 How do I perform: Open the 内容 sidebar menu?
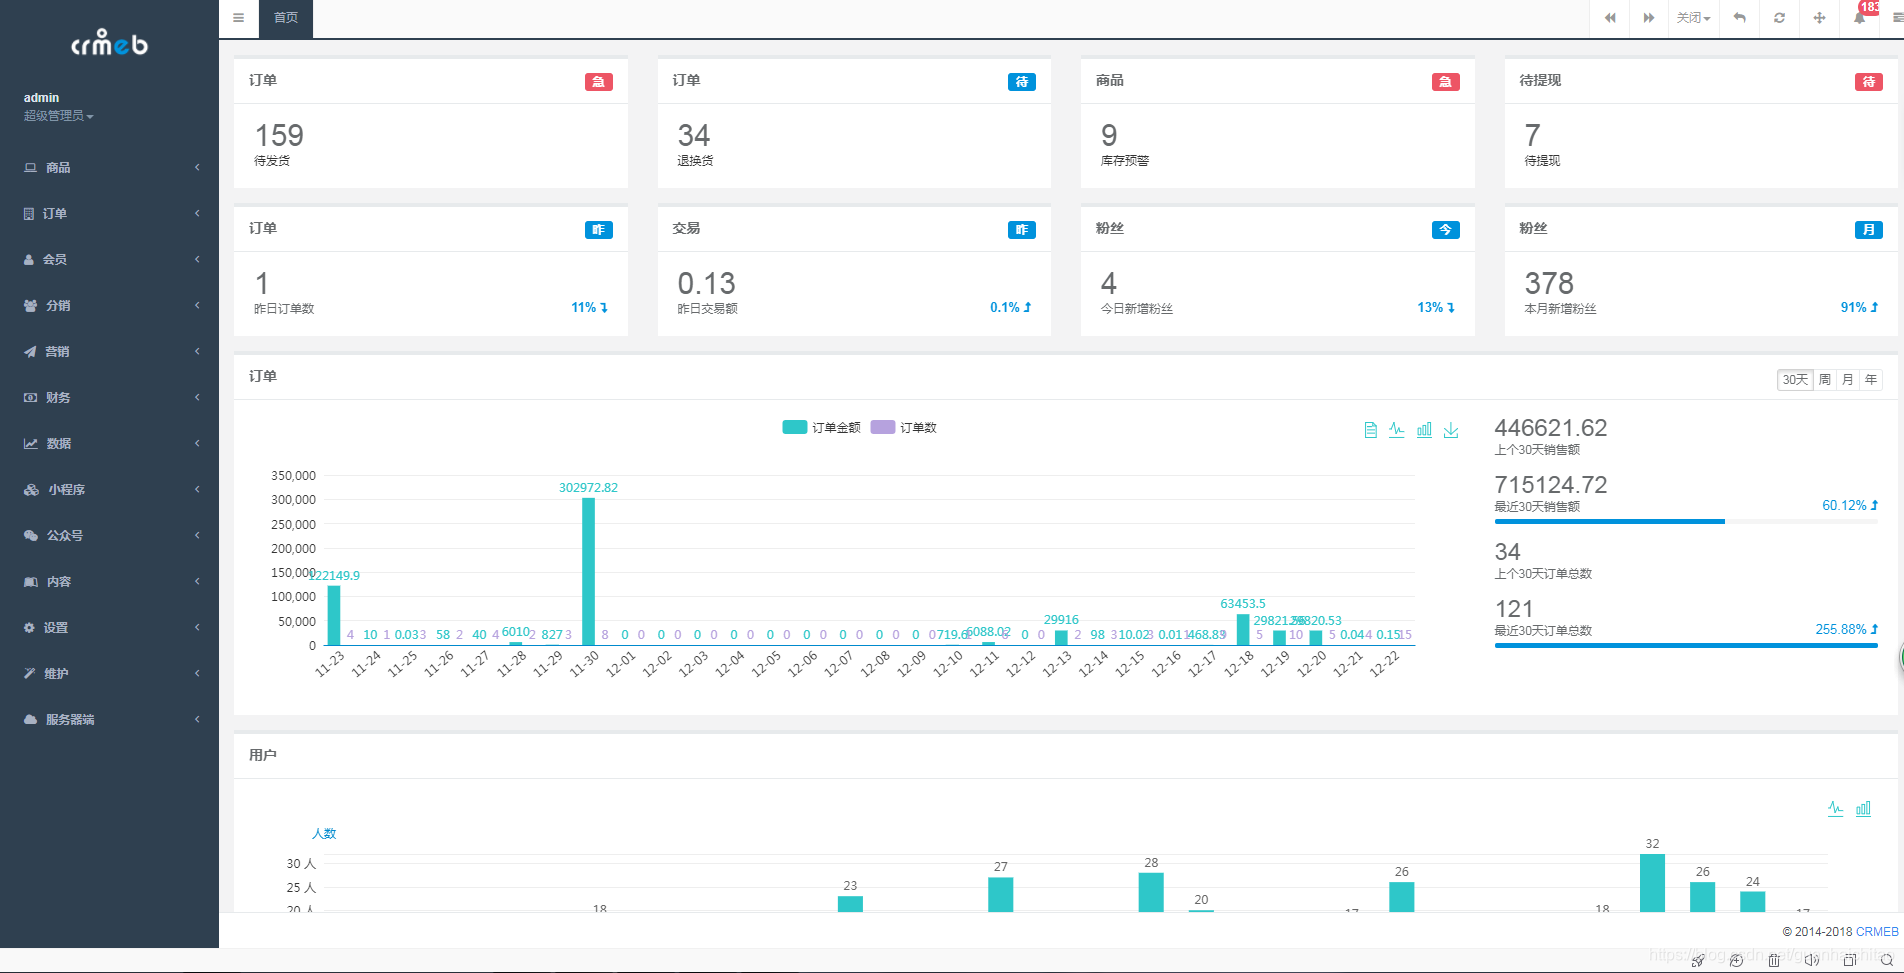point(110,581)
